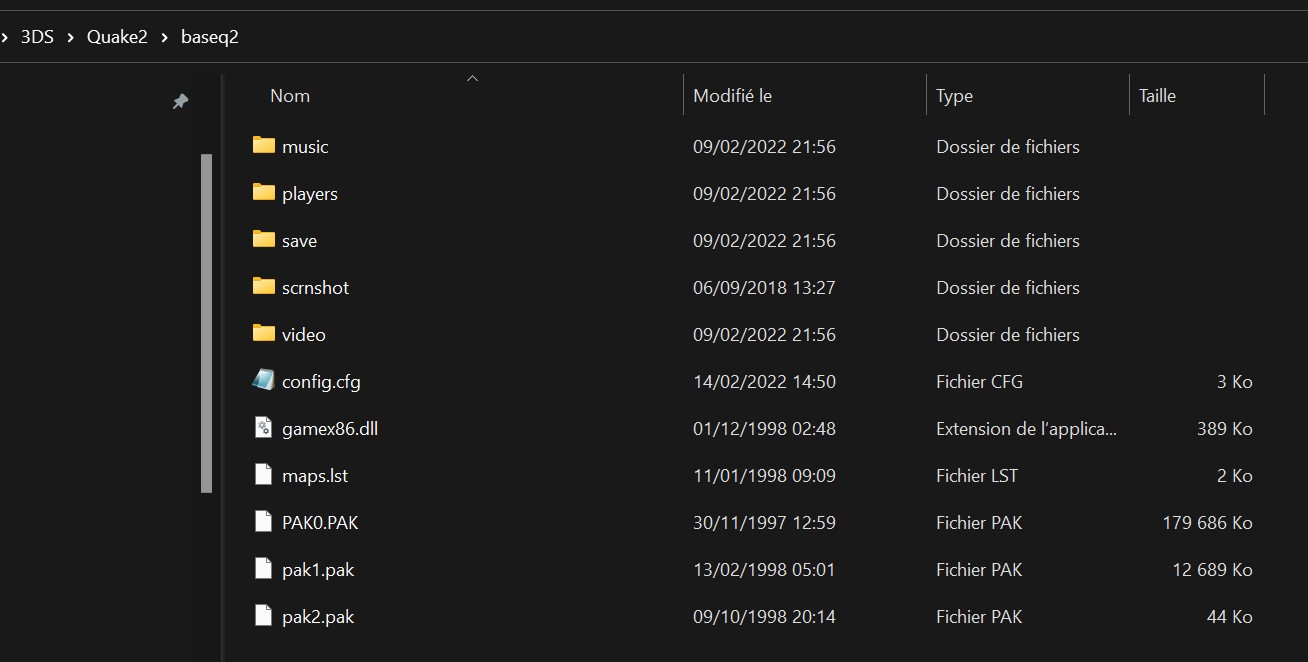Sort by the Taille column header
This screenshot has width=1308, height=662.
[1158, 96]
